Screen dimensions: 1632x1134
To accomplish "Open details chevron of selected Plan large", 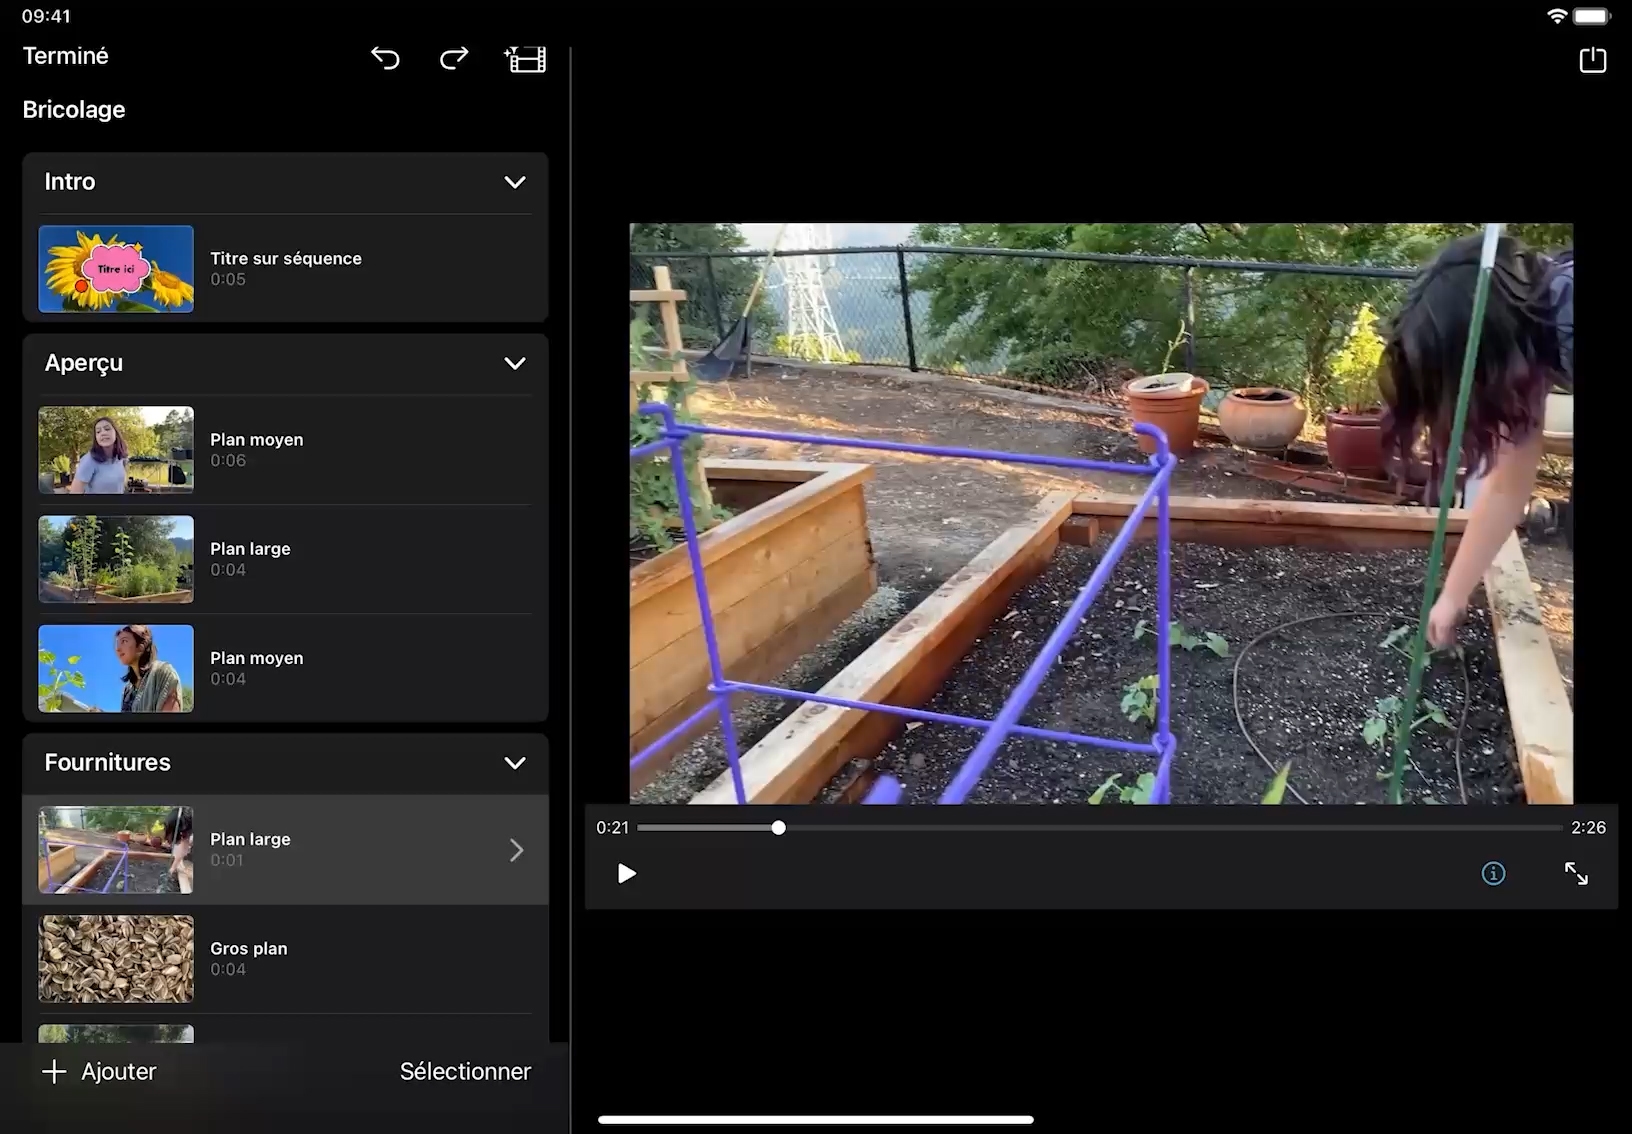I will click(517, 850).
